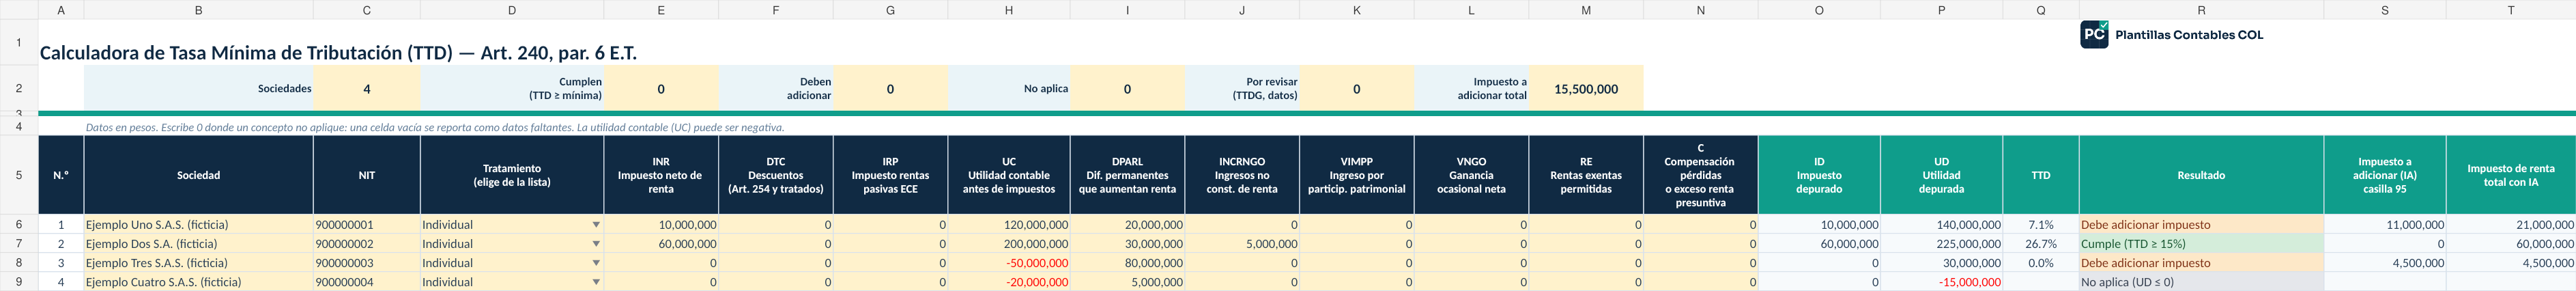Select column R header
Image resolution: width=2576 pixels, height=291 pixels.
pyautogui.click(x=2201, y=10)
